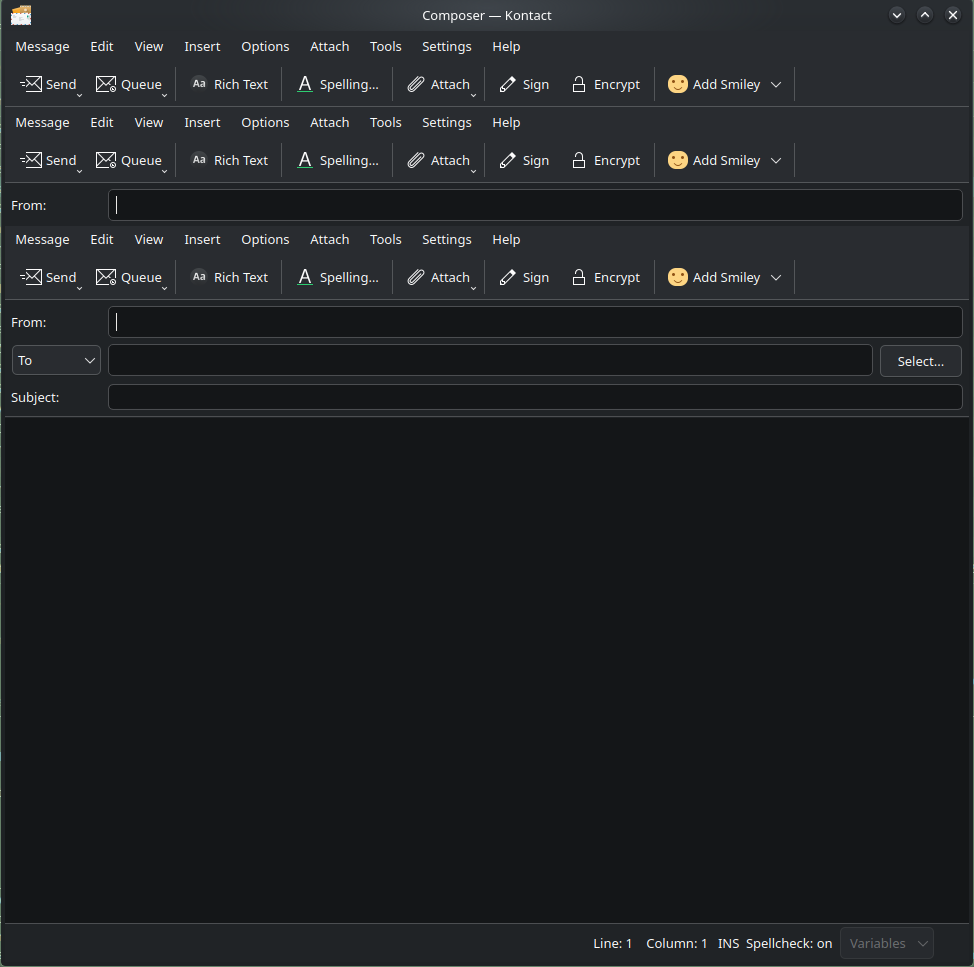The height and width of the screenshot is (967, 974).
Task: Click the Select... recipients button
Action: pyautogui.click(x=920, y=361)
